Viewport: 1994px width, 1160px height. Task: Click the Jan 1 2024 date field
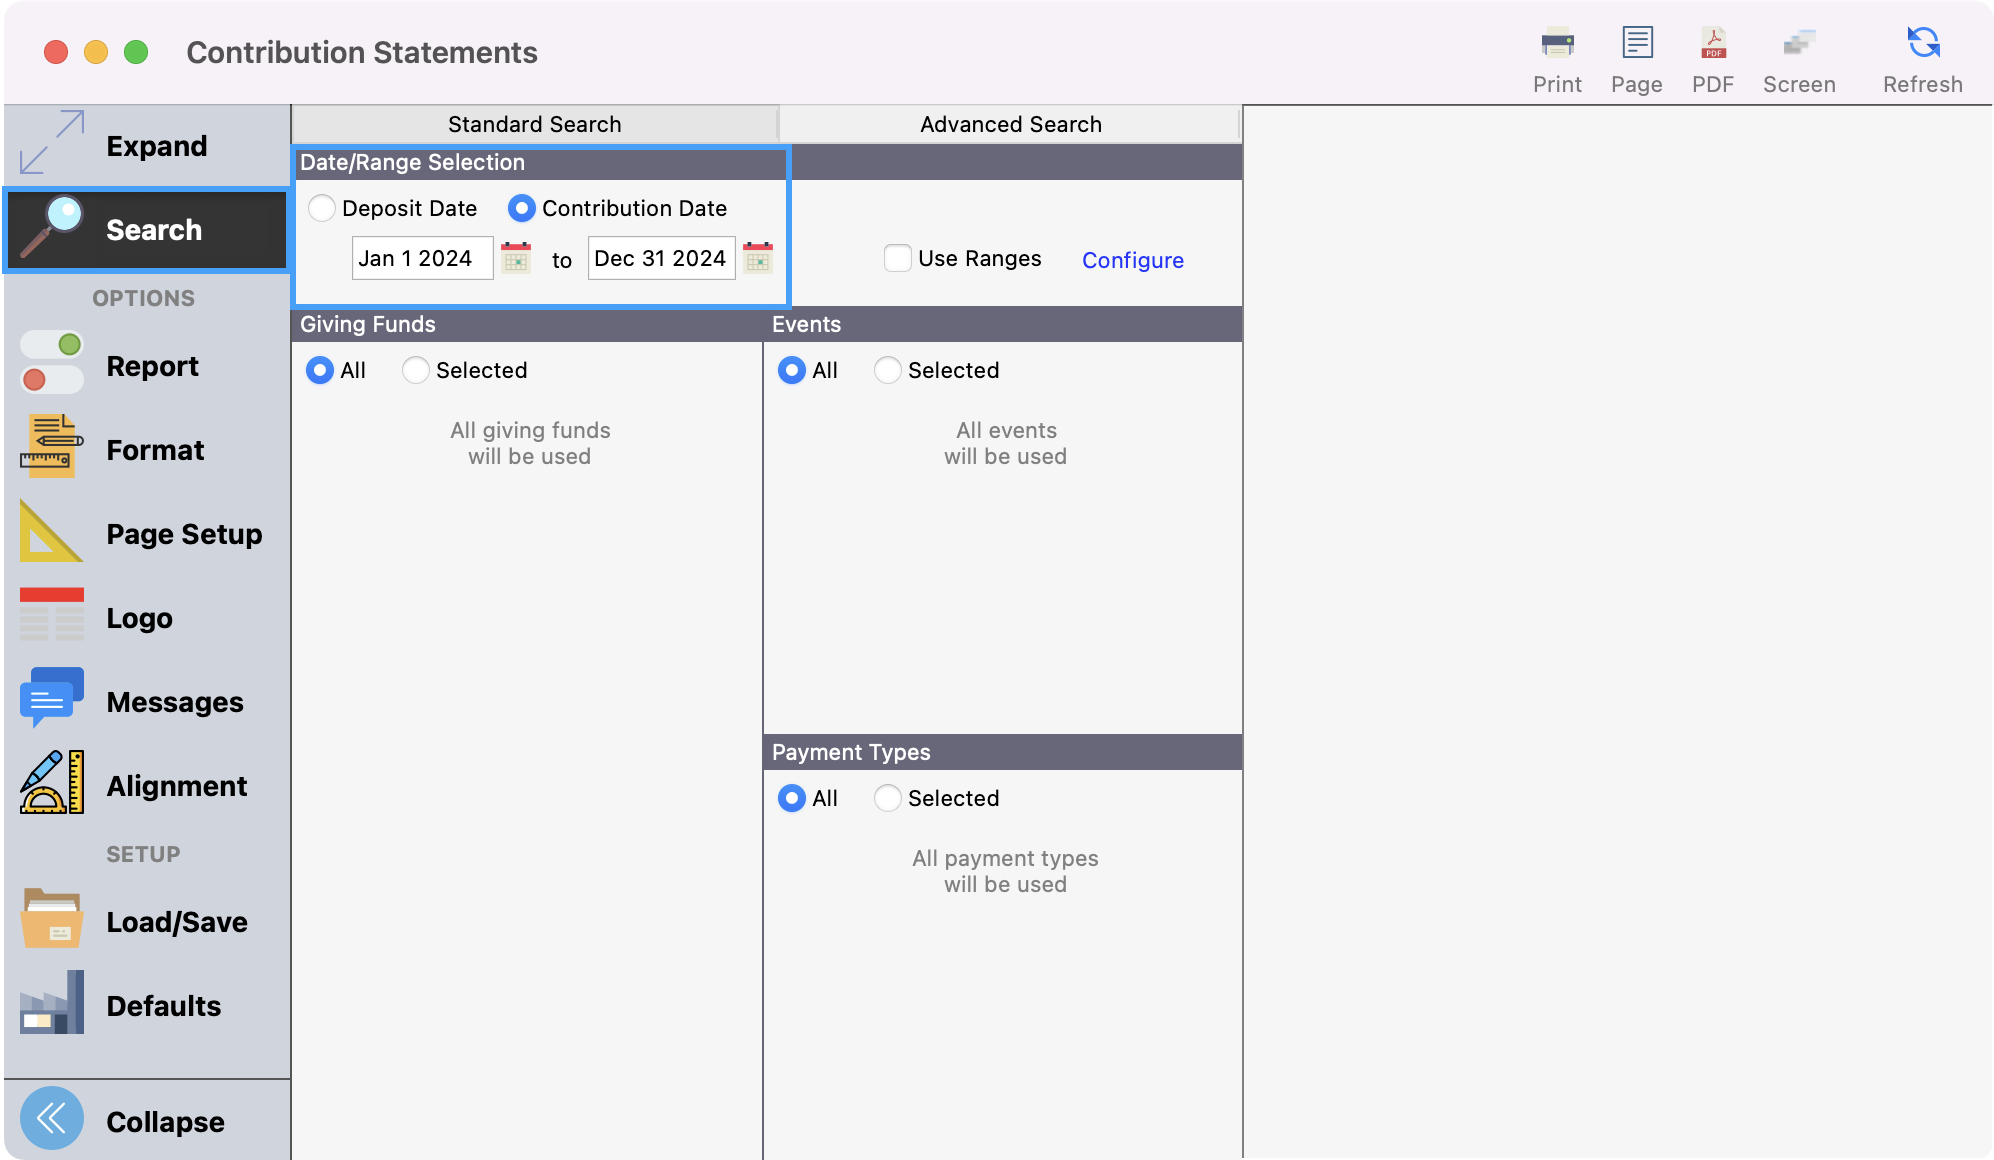point(421,258)
